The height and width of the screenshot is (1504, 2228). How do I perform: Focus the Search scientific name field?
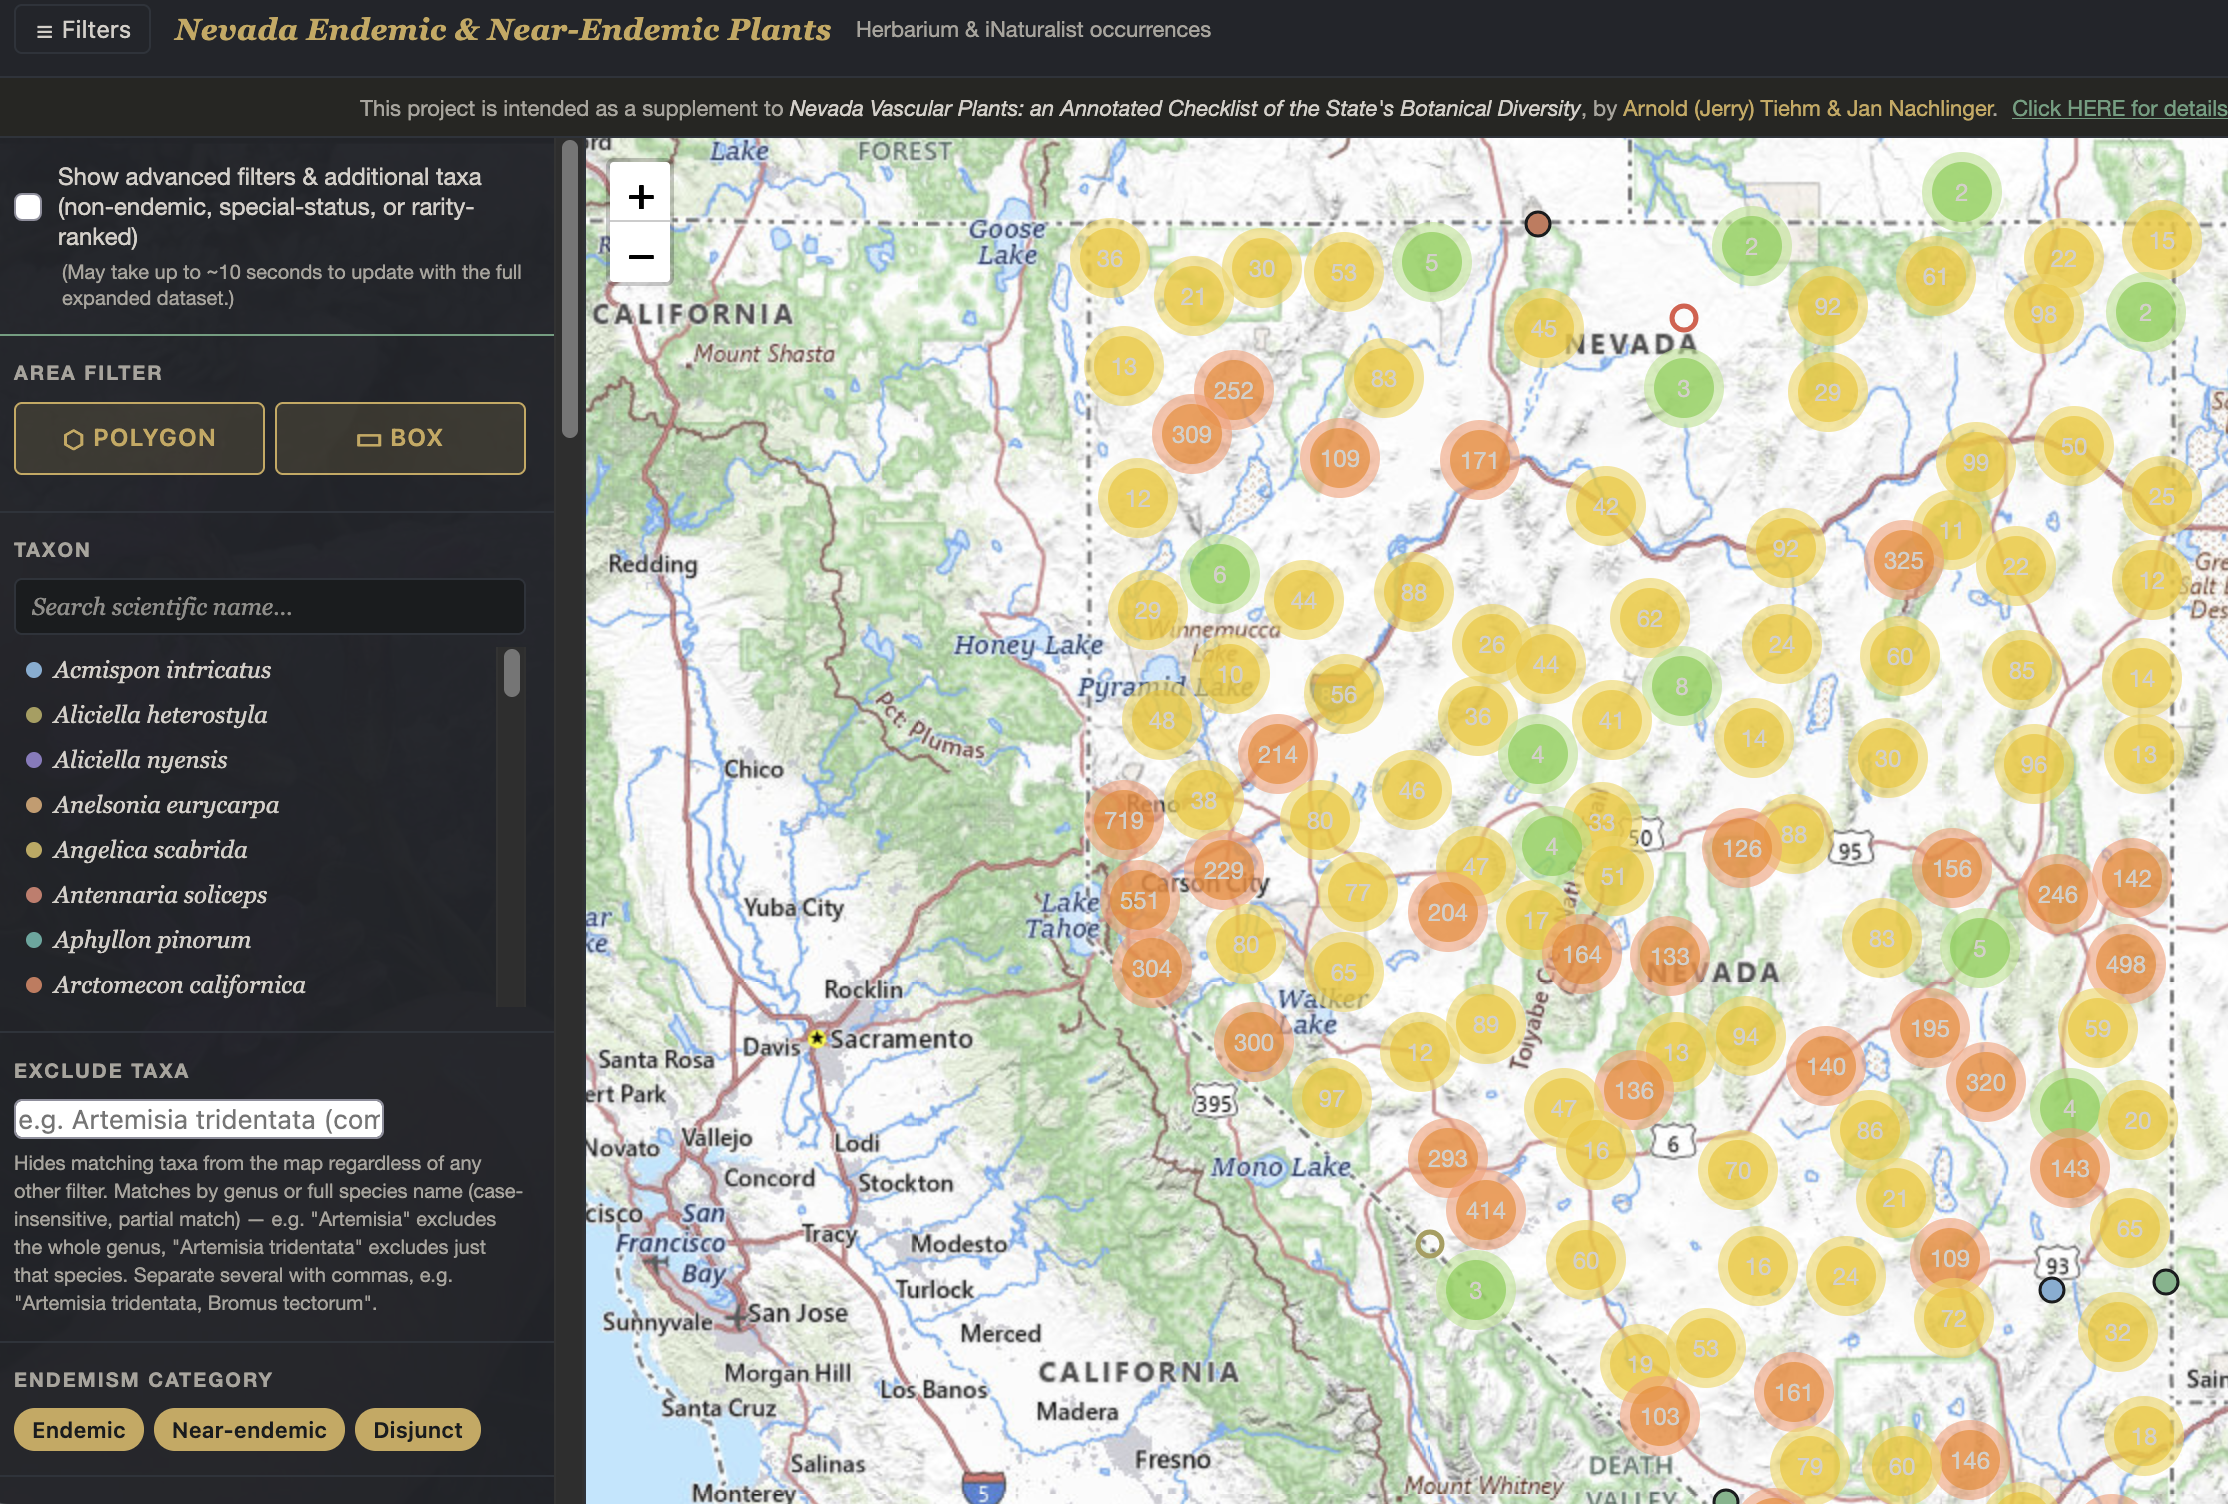[270, 607]
